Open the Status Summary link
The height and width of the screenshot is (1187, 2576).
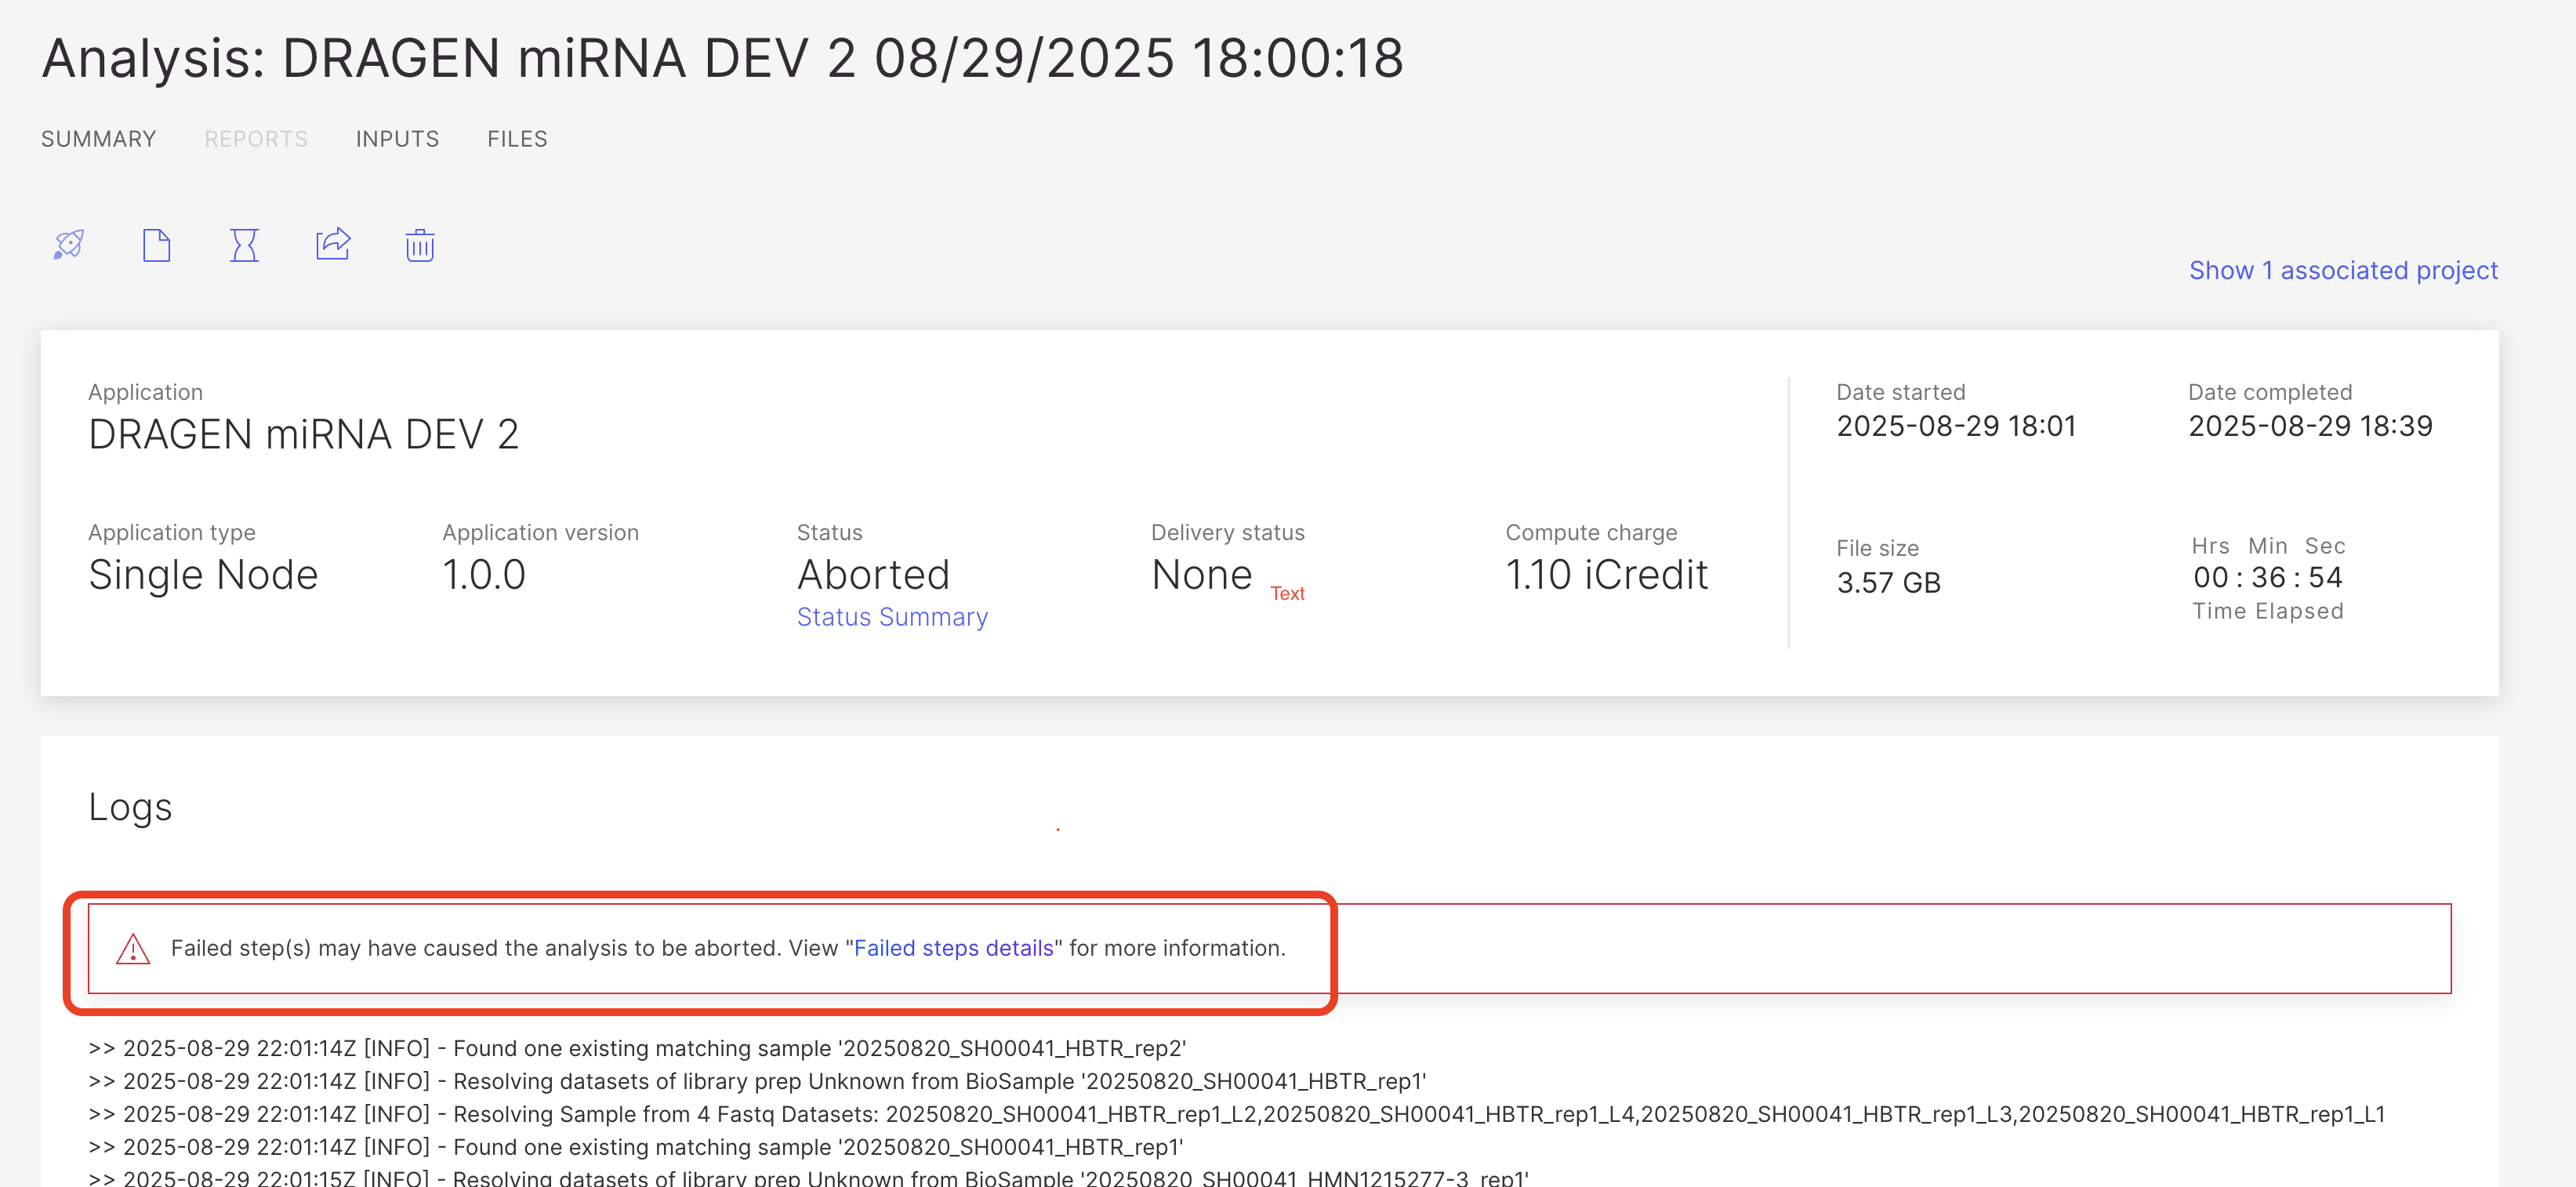[892, 617]
